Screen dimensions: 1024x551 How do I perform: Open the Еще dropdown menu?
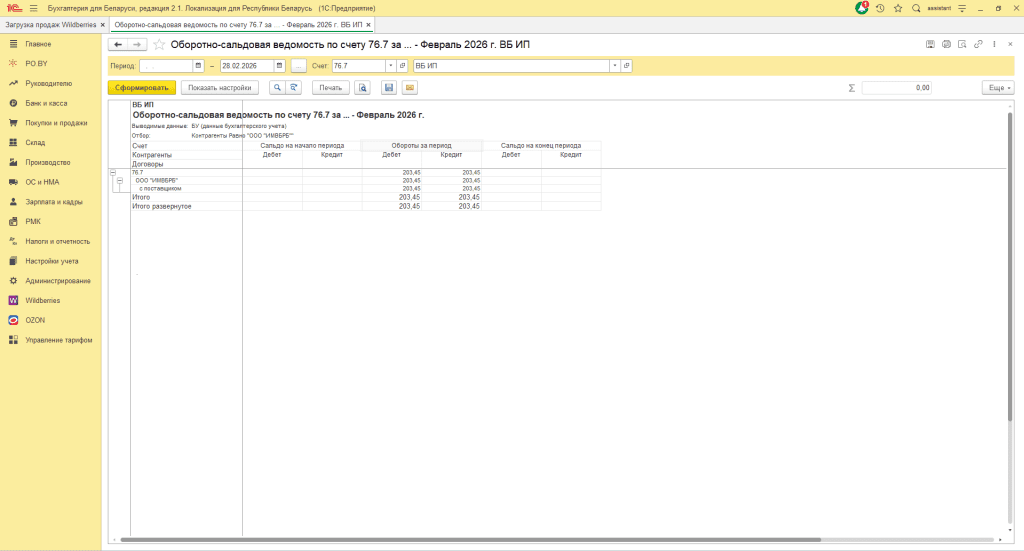click(997, 88)
